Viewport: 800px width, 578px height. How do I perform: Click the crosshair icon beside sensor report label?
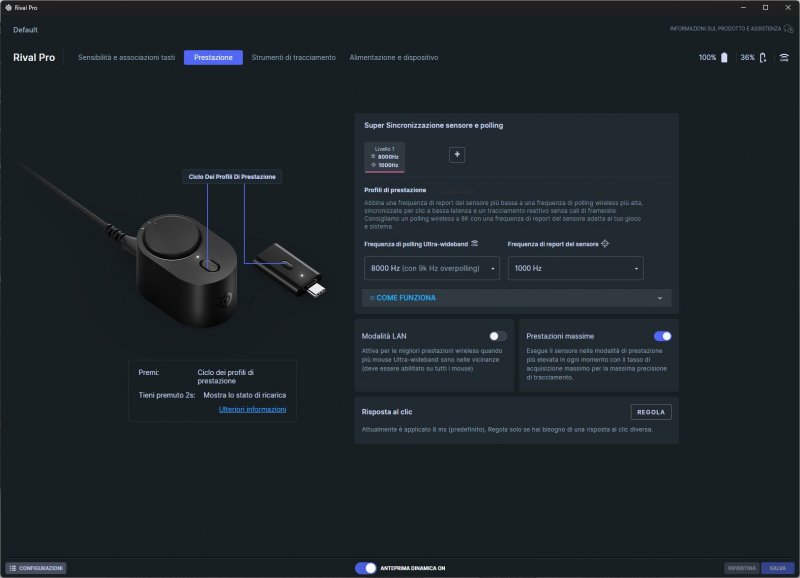click(605, 243)
